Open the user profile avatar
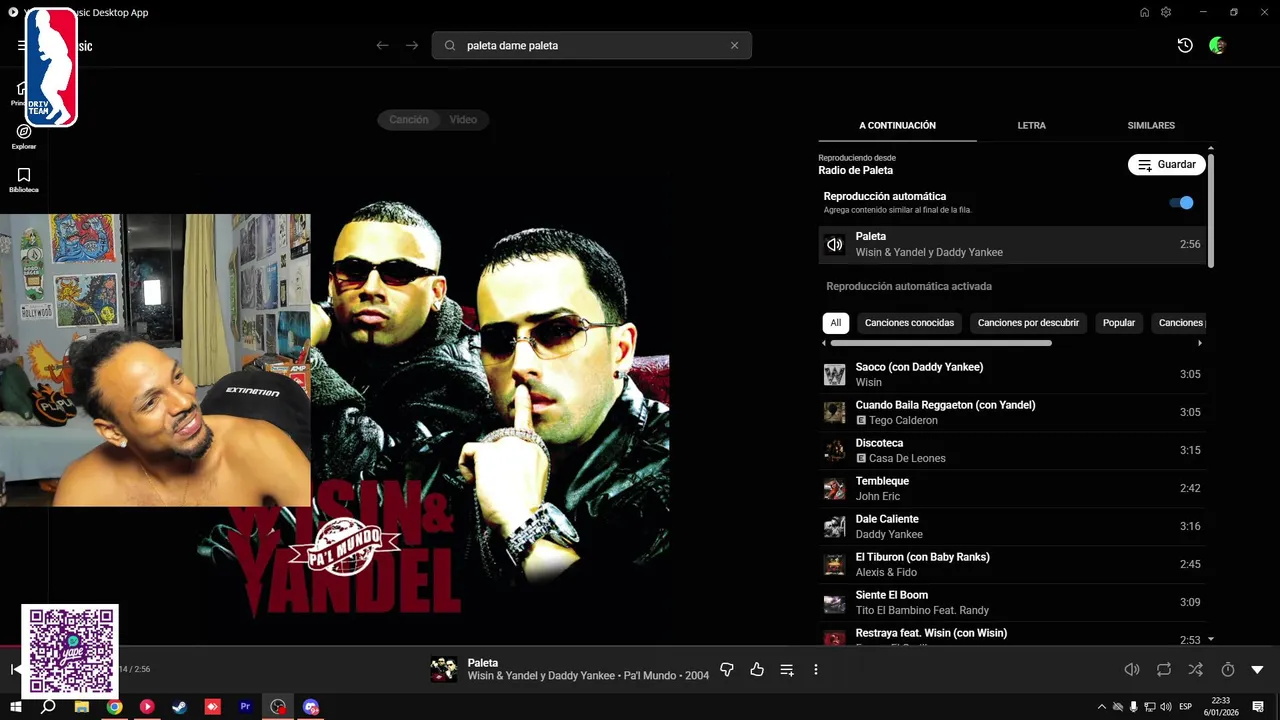 coord(1217,45)
